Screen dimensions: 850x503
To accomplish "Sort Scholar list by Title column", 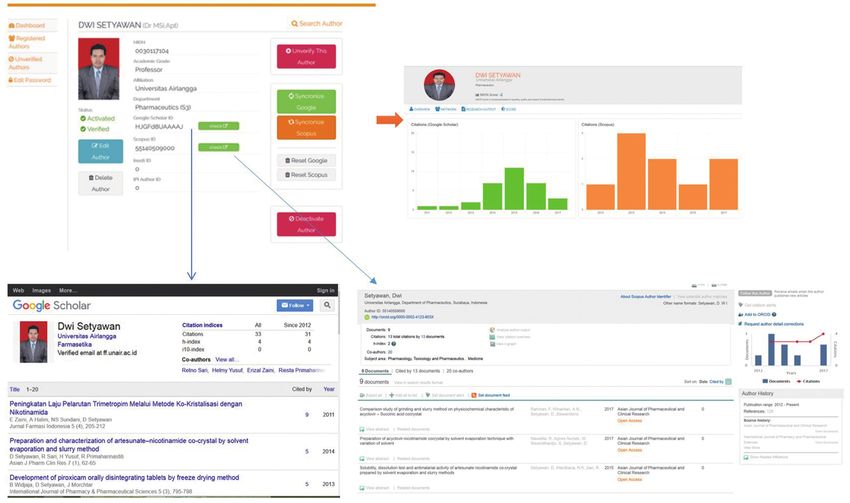I will point(15,389).
